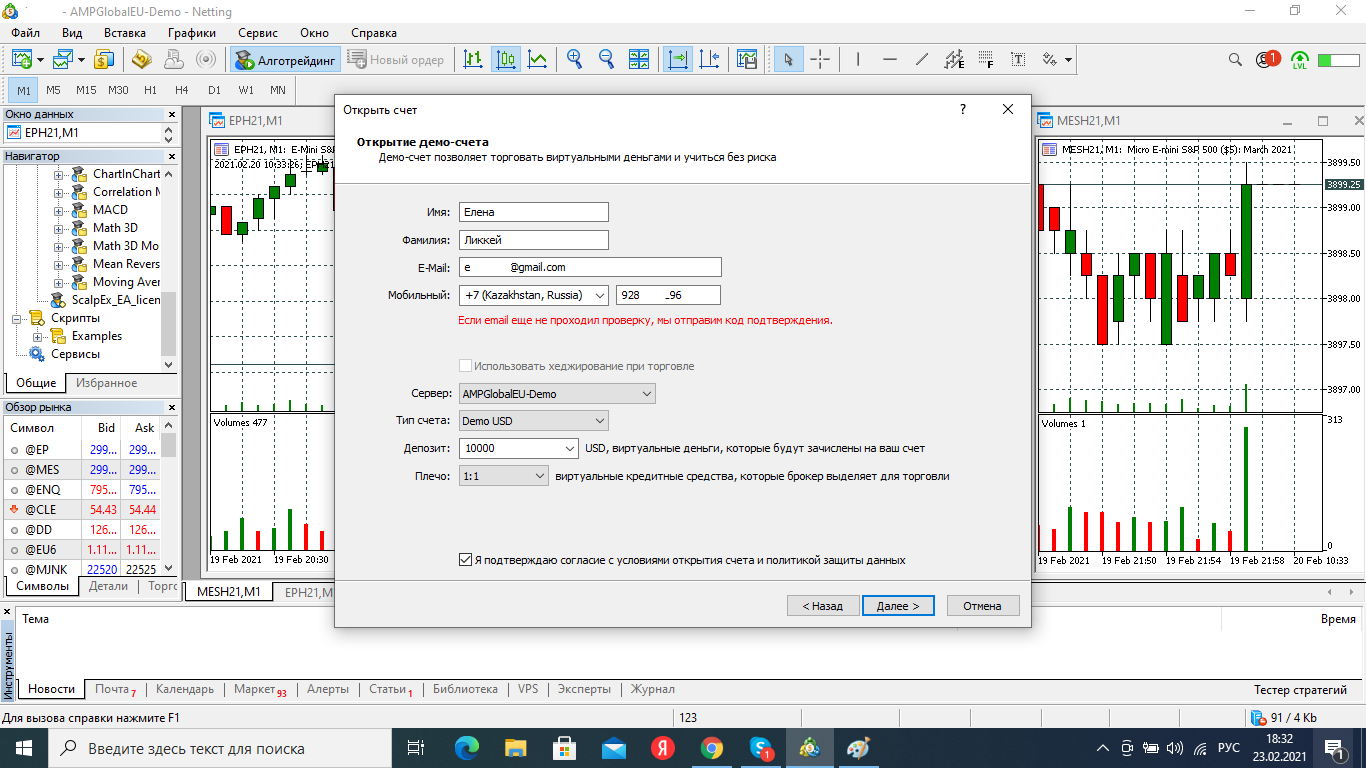Screen dimensions: 1366x768
Task: Click the Отмена button
Action: (983, 606)
